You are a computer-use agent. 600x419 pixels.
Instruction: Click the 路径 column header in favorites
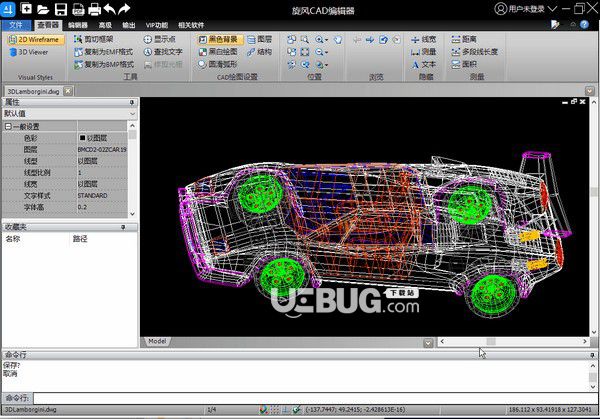point(80,239)
